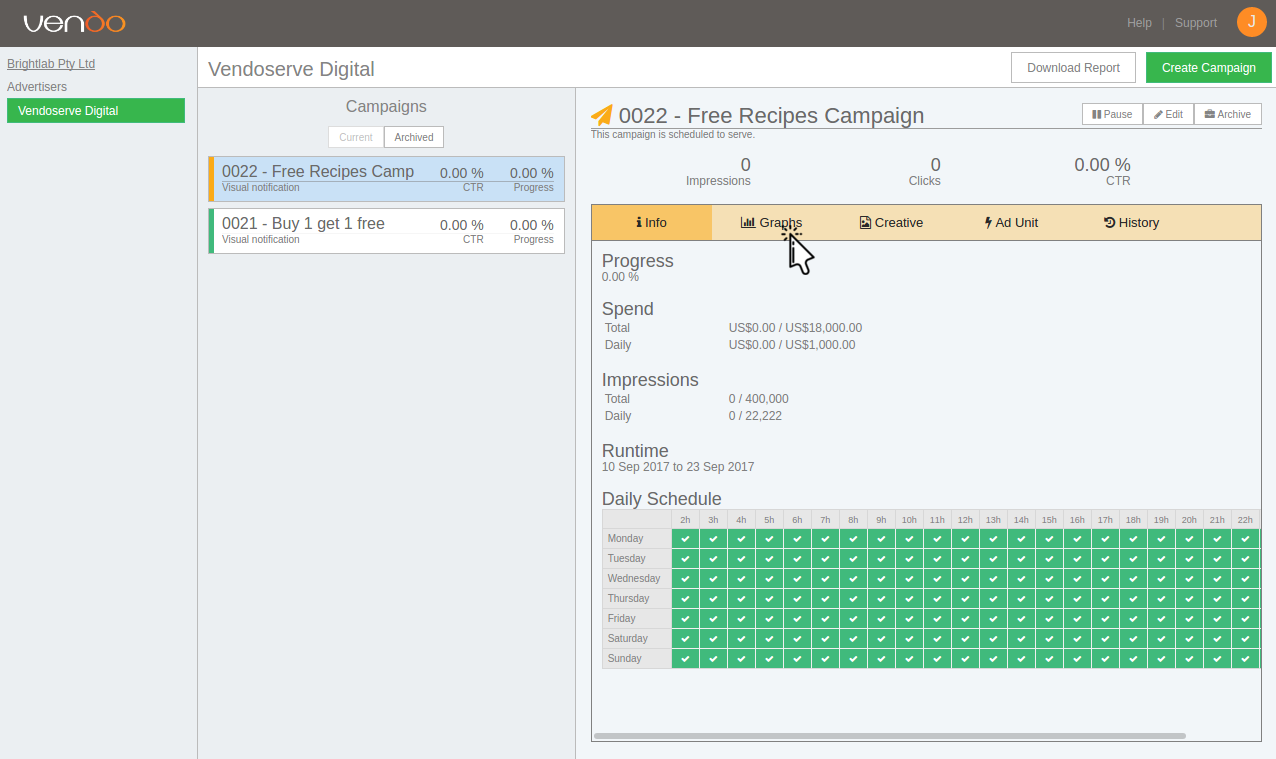The width and height of the screenshot is (1276, 759).
Task: Click the total impressions 0 / 400,000
Action: pyautogui.click(x=759, y=399)
